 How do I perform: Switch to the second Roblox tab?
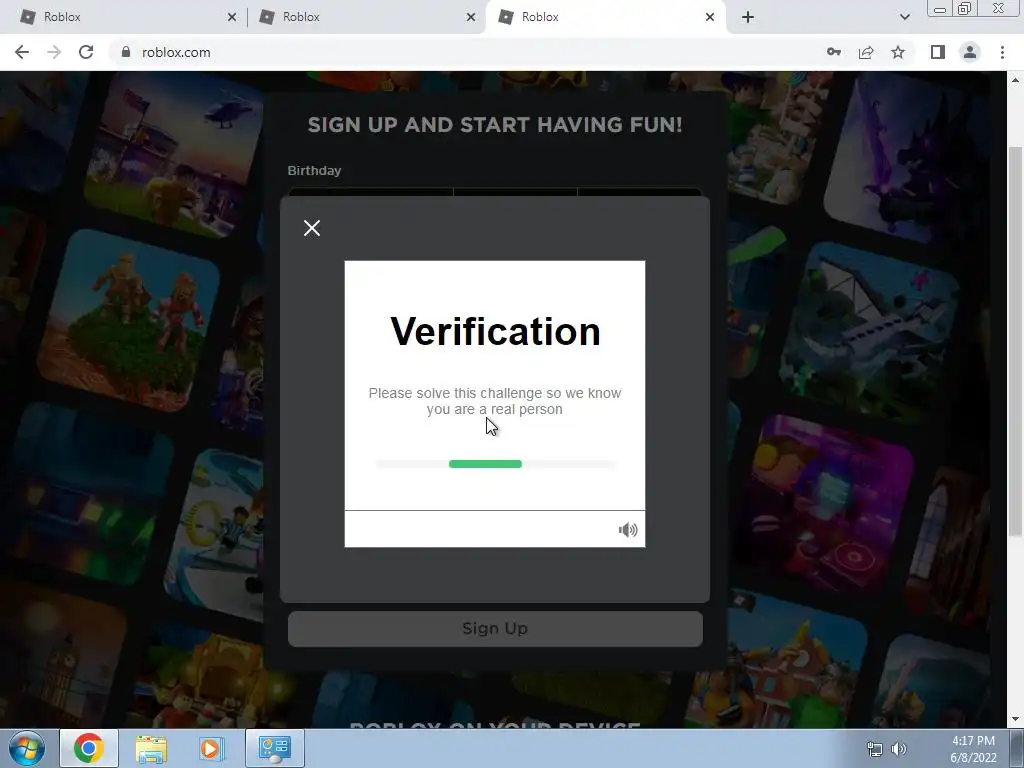point(366,17)
